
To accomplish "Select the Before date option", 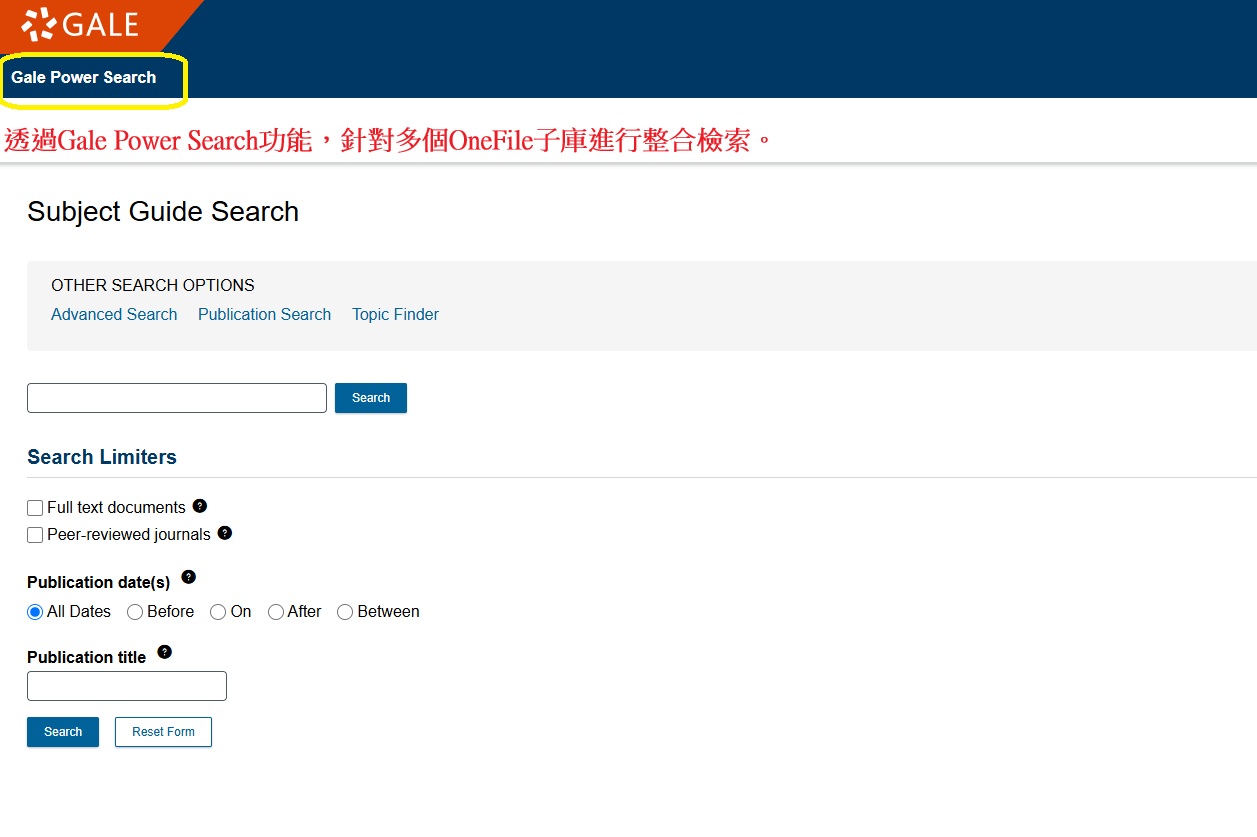I will tap(135, 612).
